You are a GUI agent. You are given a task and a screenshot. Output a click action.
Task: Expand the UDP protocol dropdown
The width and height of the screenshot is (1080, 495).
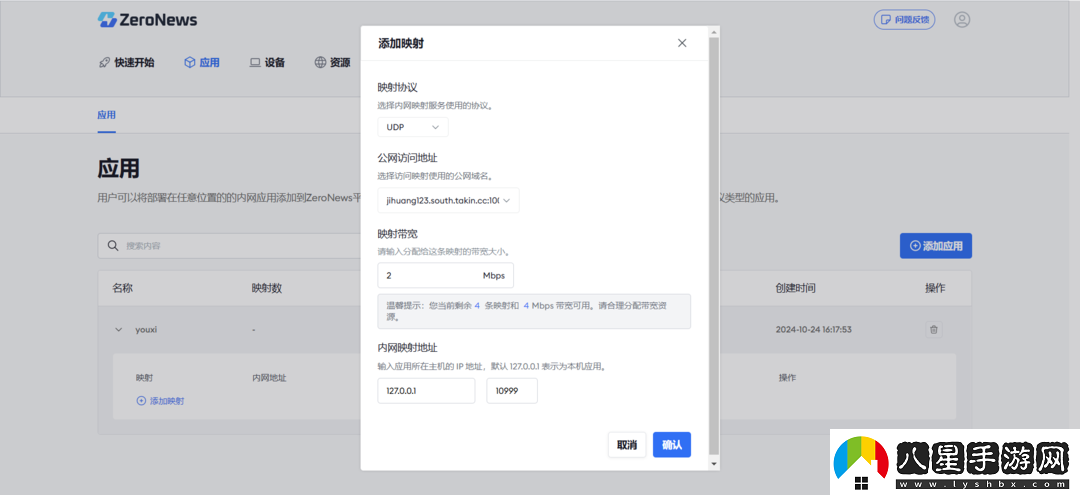click(x=412, y=127)
